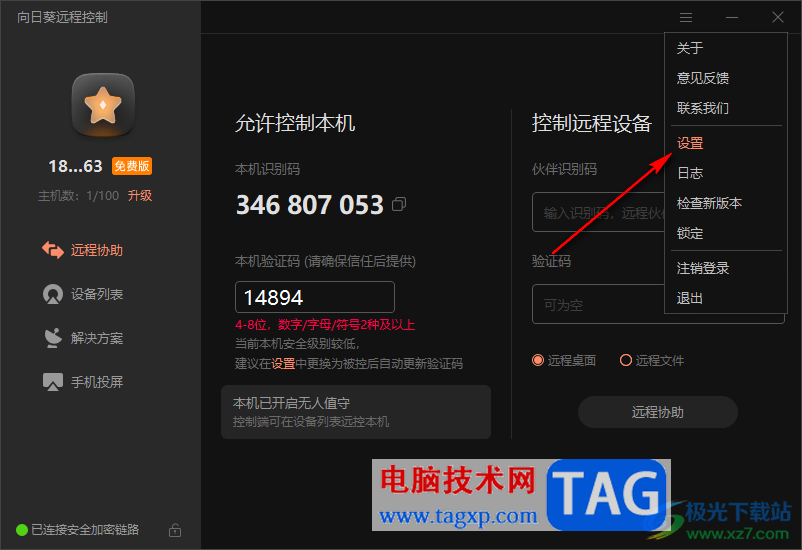Image resolution: width=802 pixels, height=550 pixels.
Task: Go to 远程协助 sidebar tab
Action: tap(83, 250)
